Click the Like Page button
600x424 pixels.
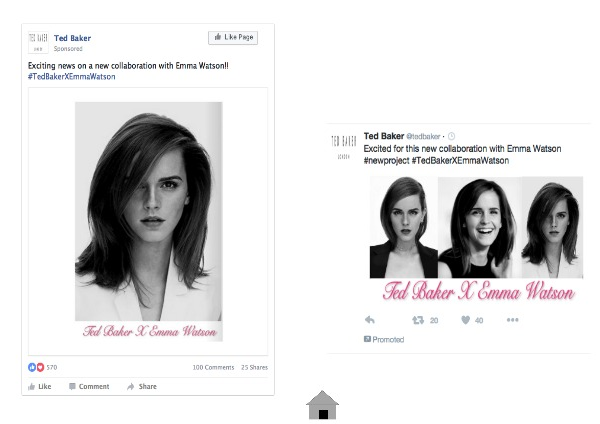[233, 38]
